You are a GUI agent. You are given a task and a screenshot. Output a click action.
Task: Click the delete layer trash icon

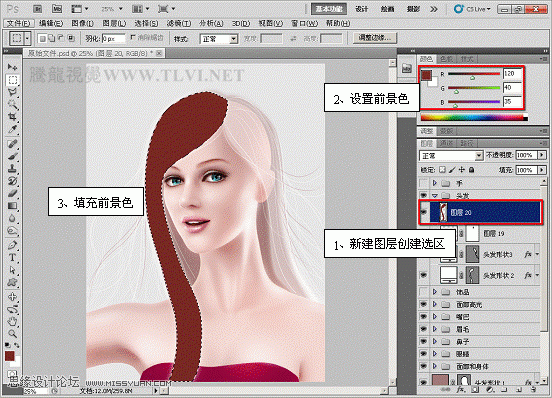point(533,390)
